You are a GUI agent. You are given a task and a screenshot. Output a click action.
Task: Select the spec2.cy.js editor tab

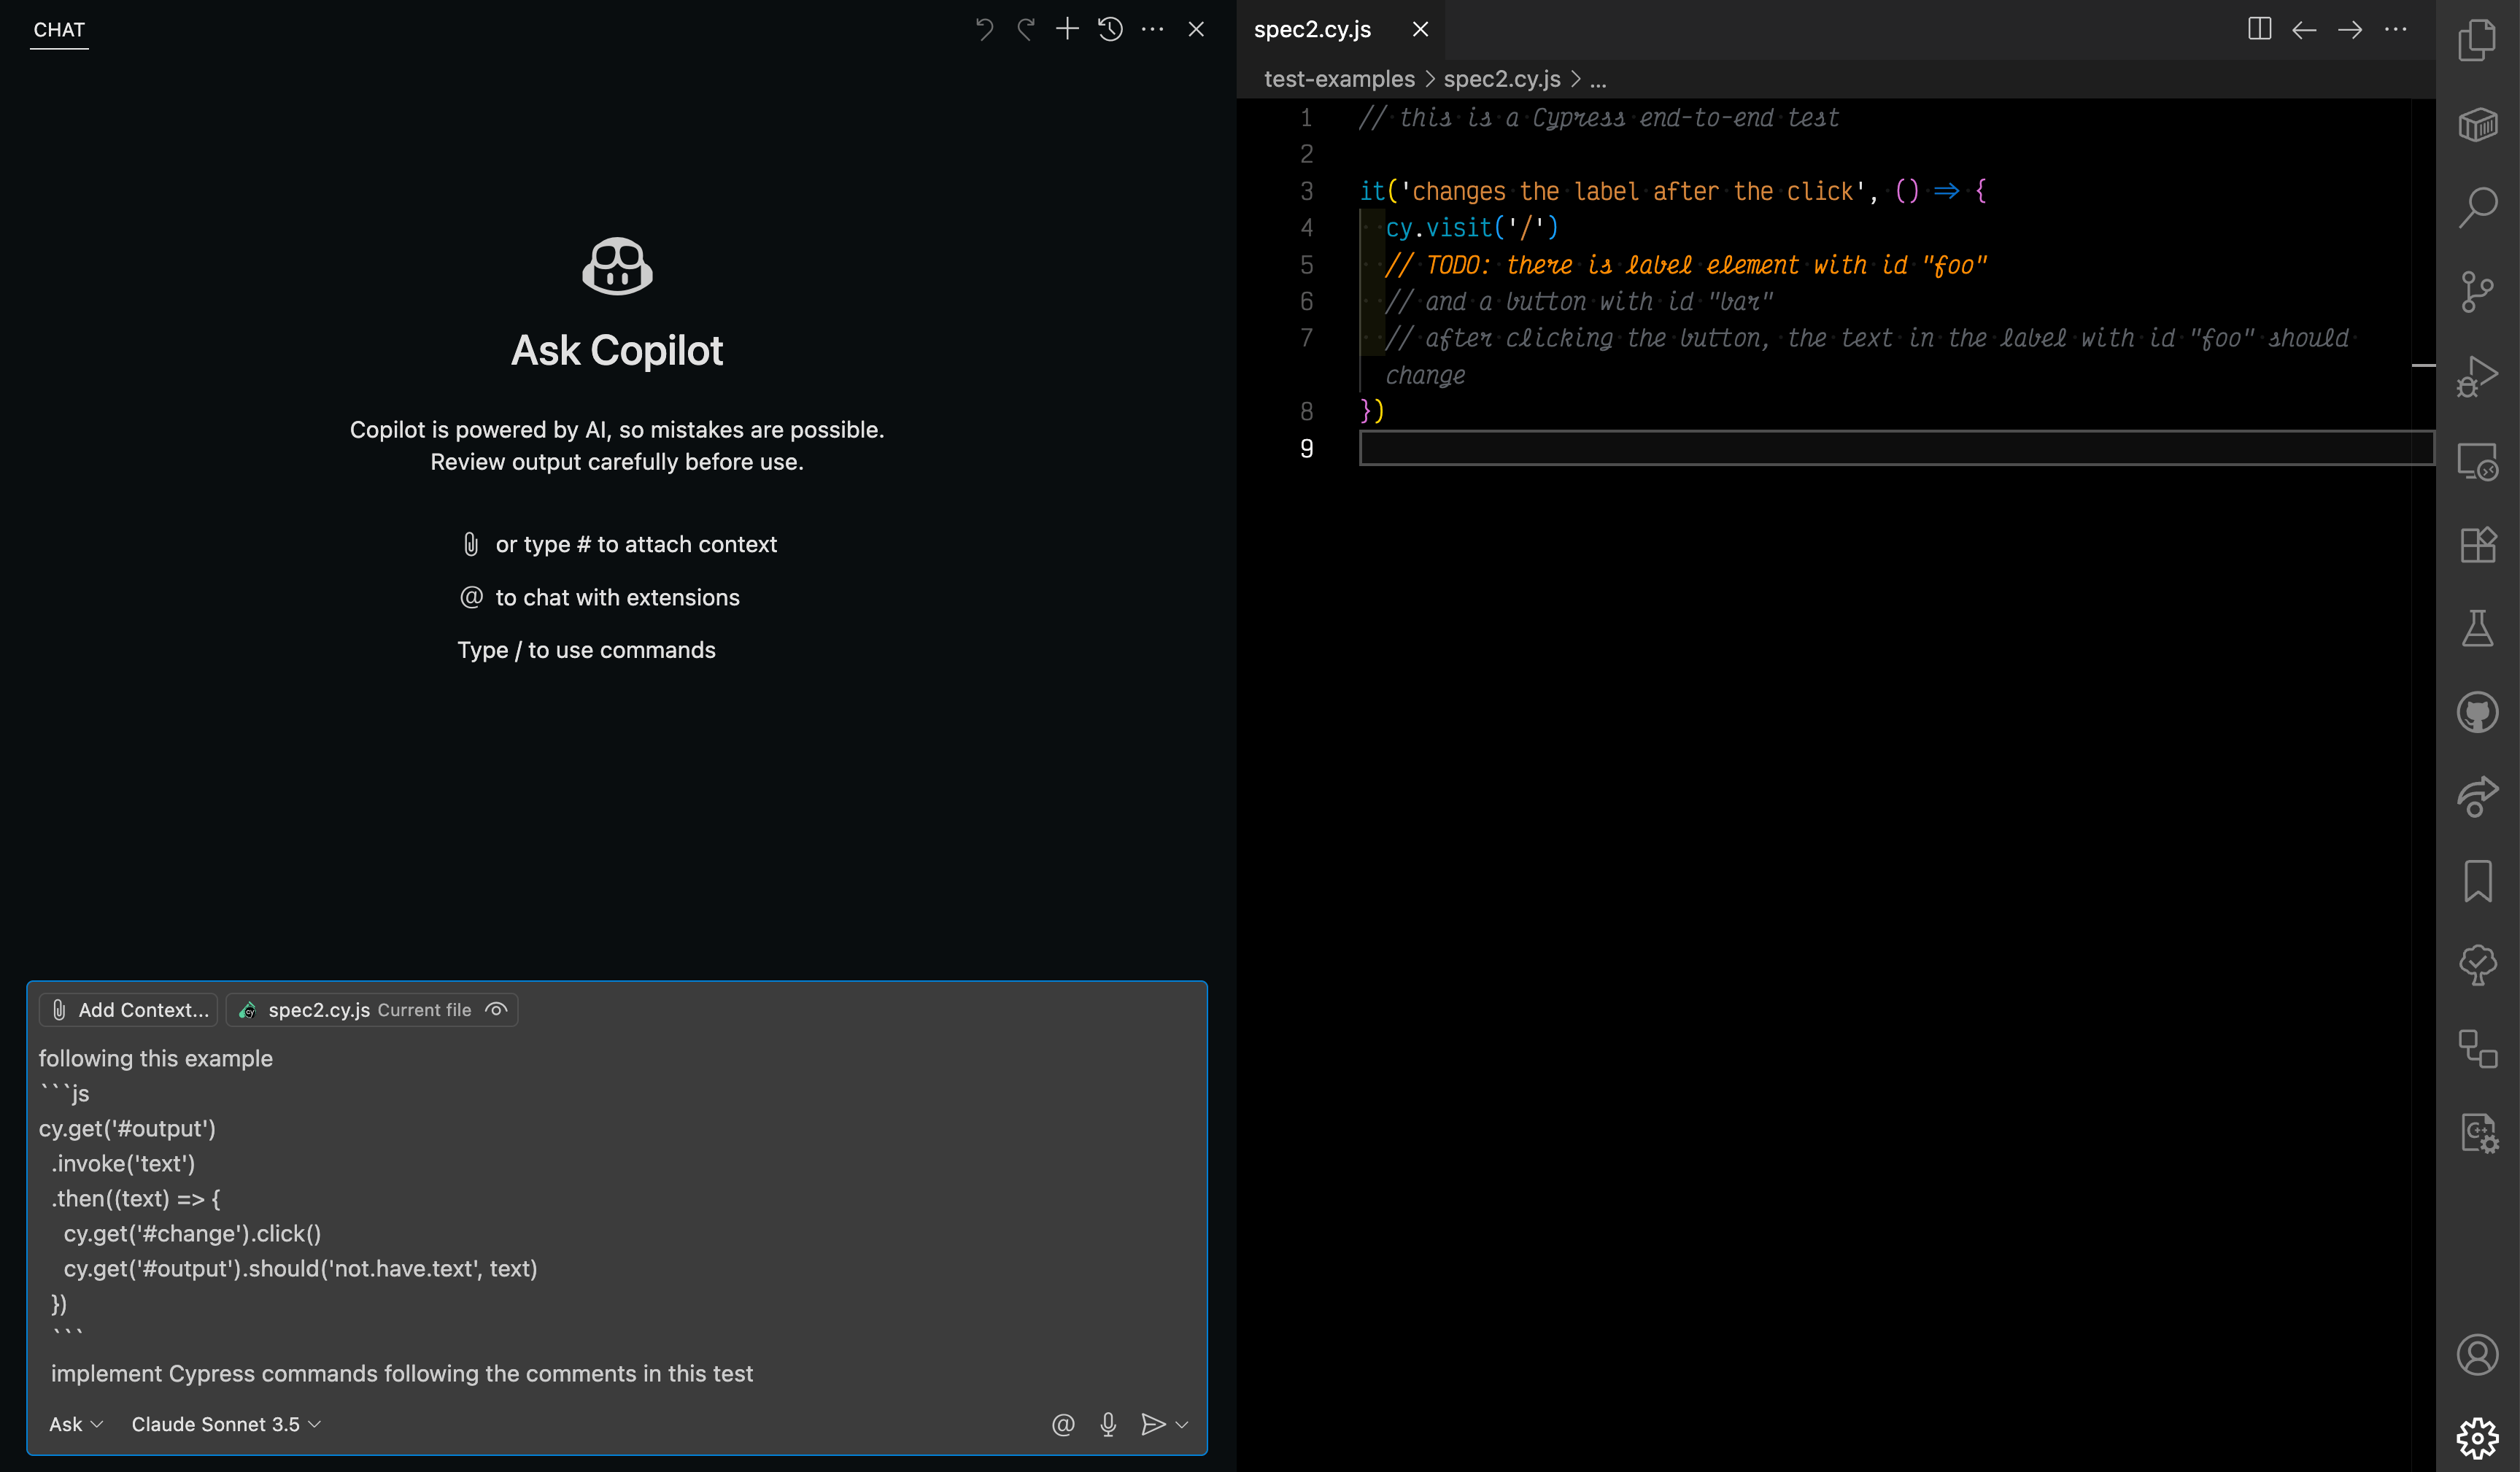1312,29
